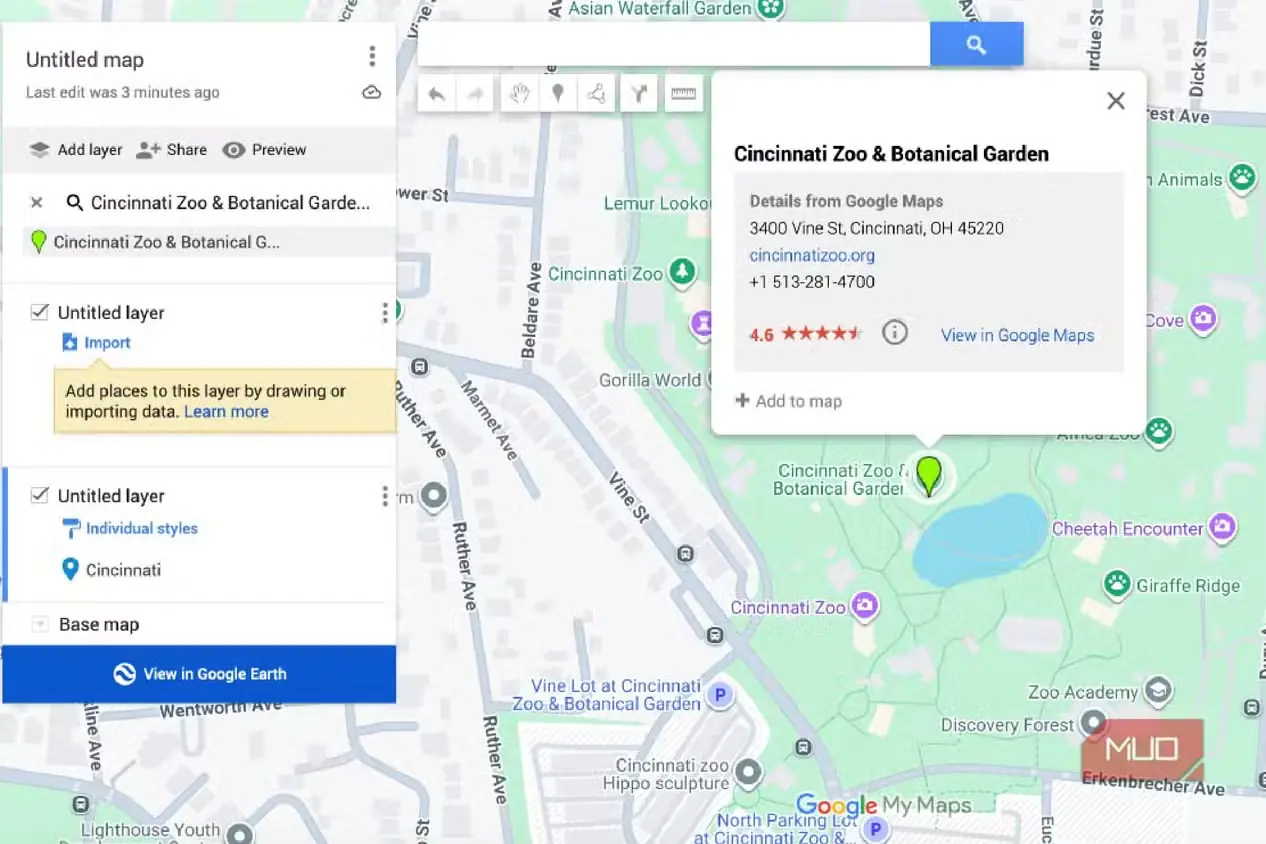
Task: Click Add layer
Action: (76, 150)
